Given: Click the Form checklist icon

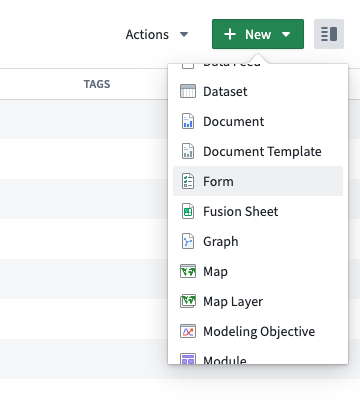Looking at the screenshot, I should 188,181.
